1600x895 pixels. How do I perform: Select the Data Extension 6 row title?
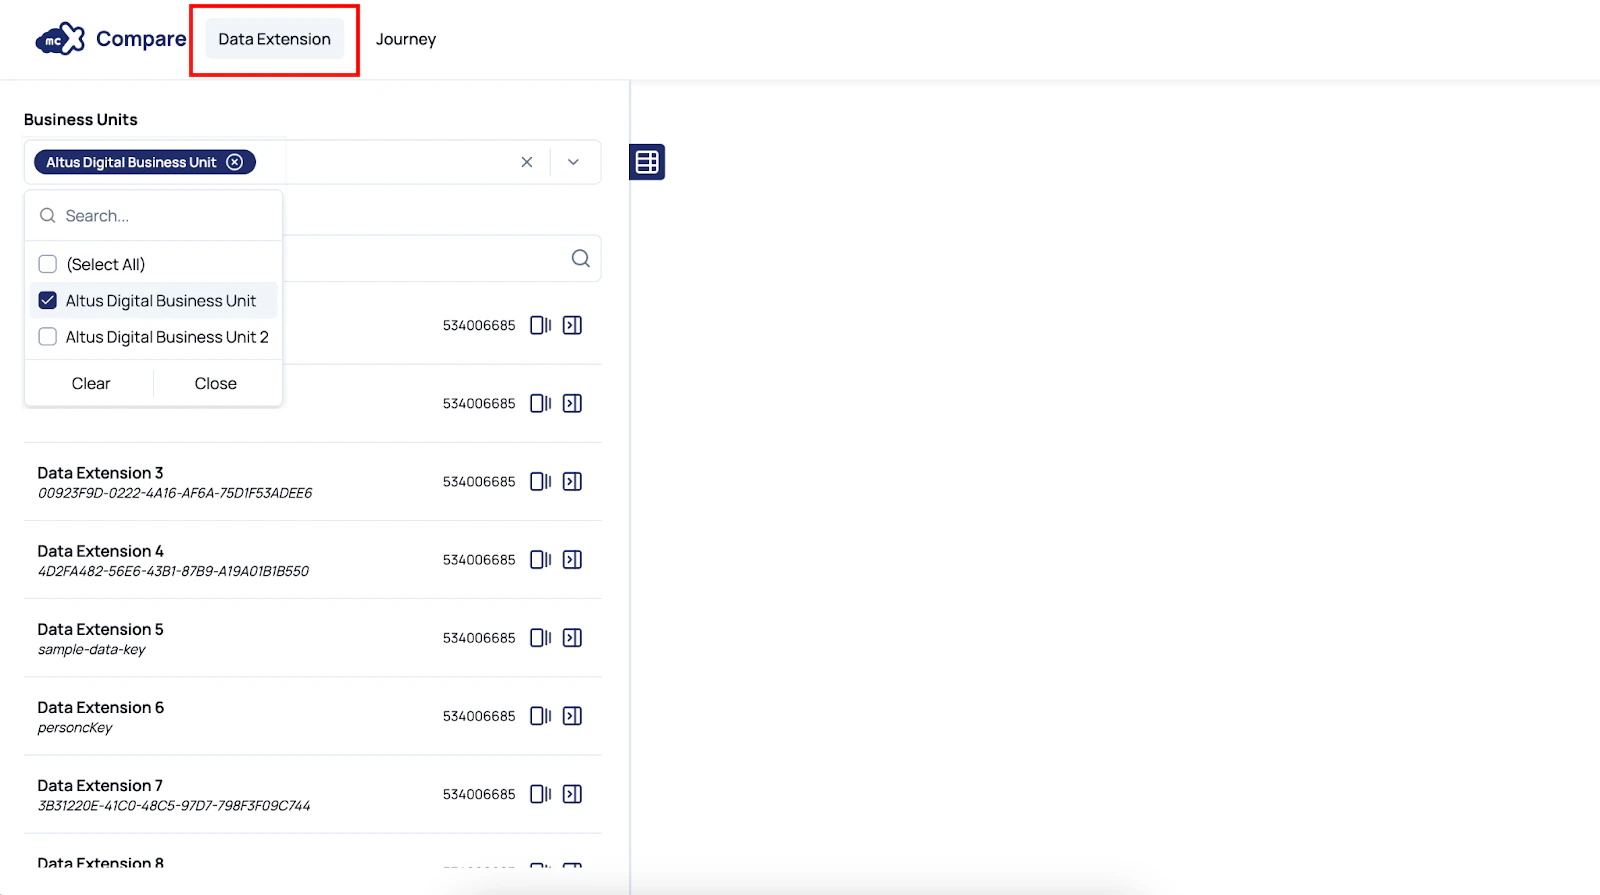pos(100,707)
